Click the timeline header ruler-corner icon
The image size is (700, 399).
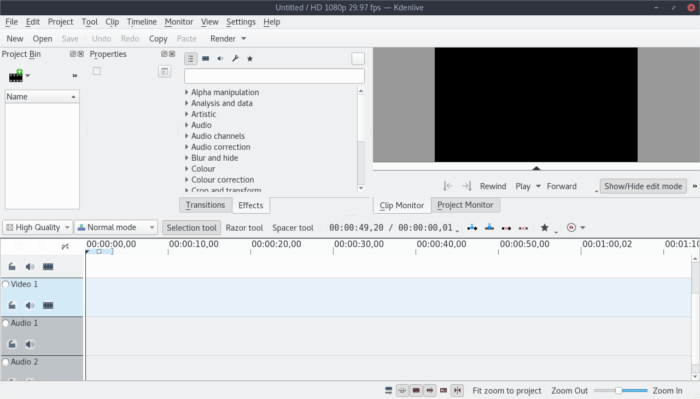pyautogui.click(x=65, y=246)
